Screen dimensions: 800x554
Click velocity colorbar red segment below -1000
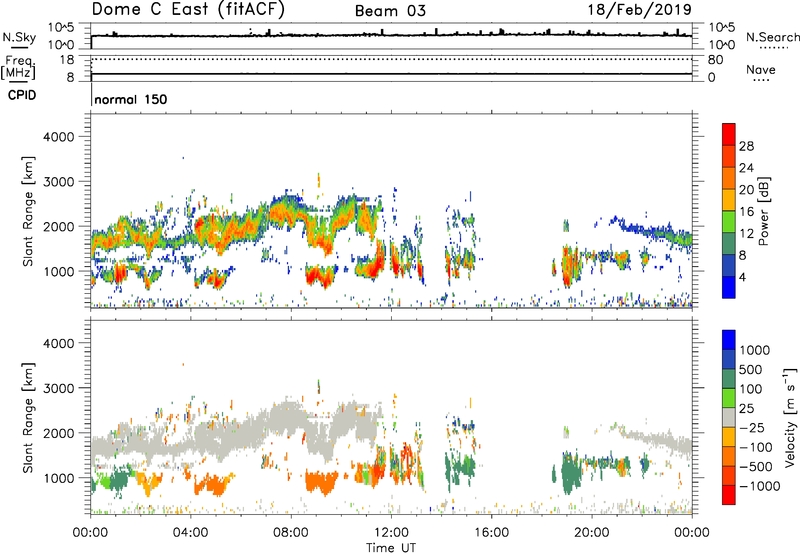(x=729, y=495)
